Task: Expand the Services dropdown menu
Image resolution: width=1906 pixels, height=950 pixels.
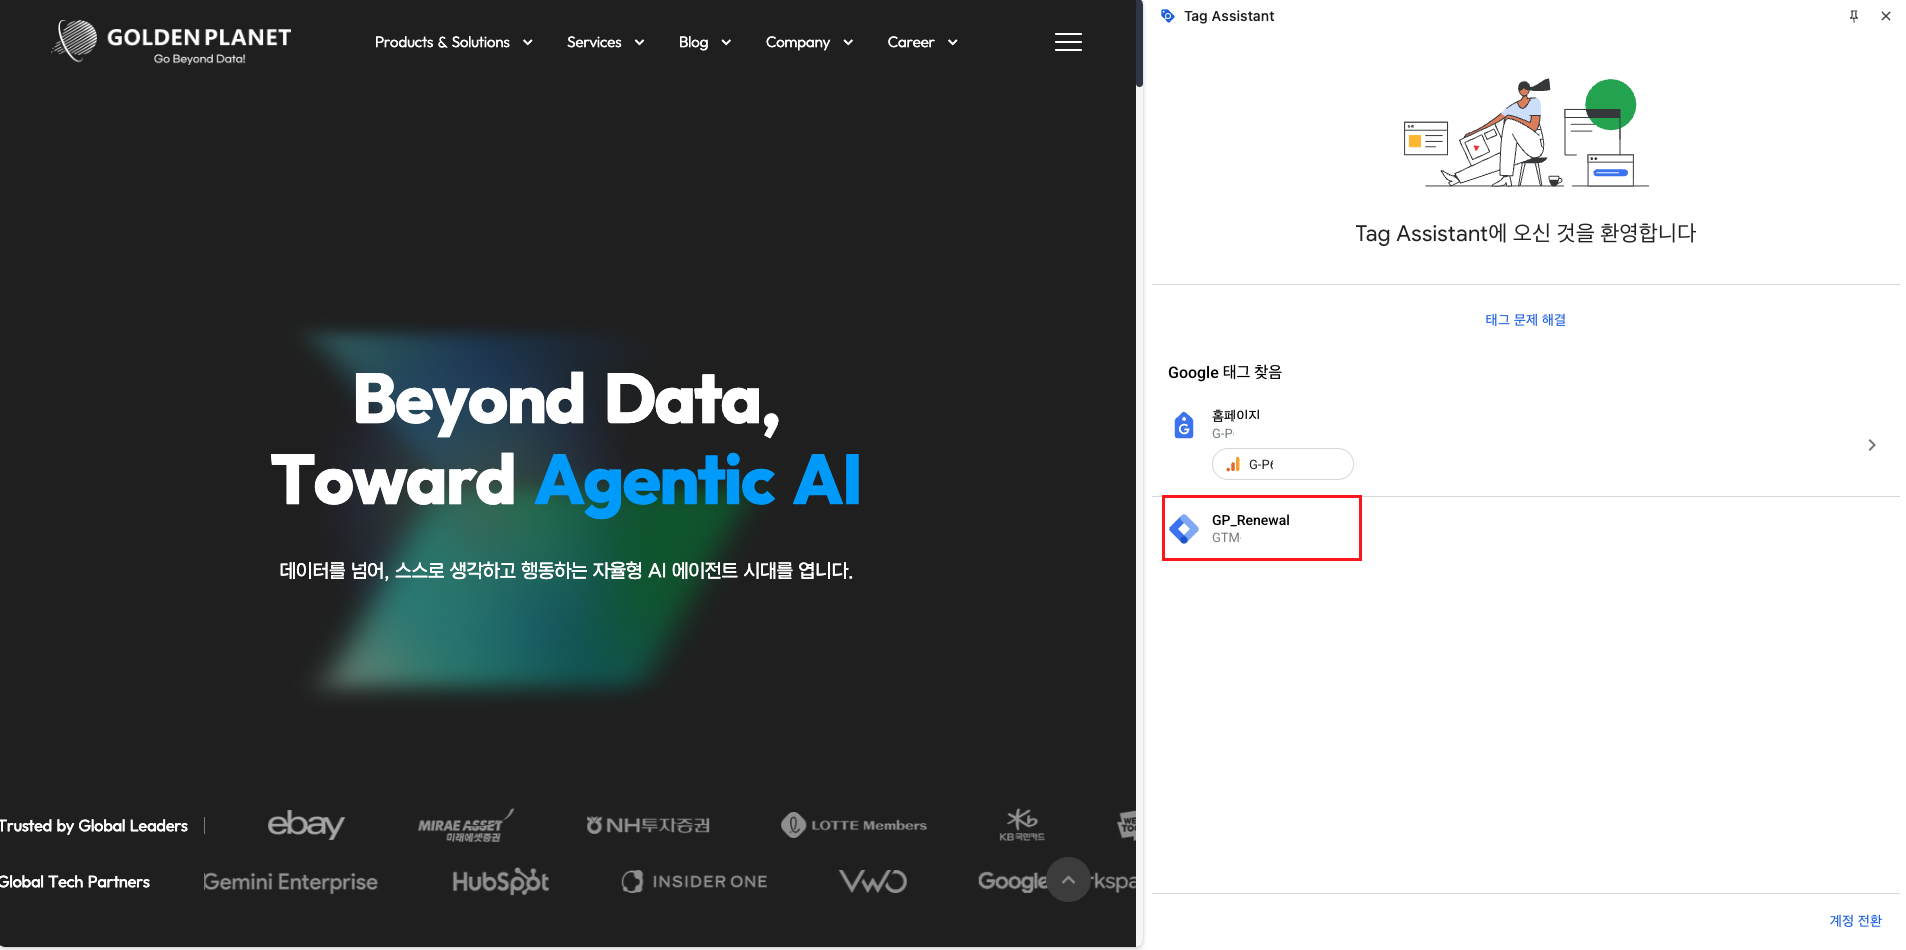Action: point(606,42)
